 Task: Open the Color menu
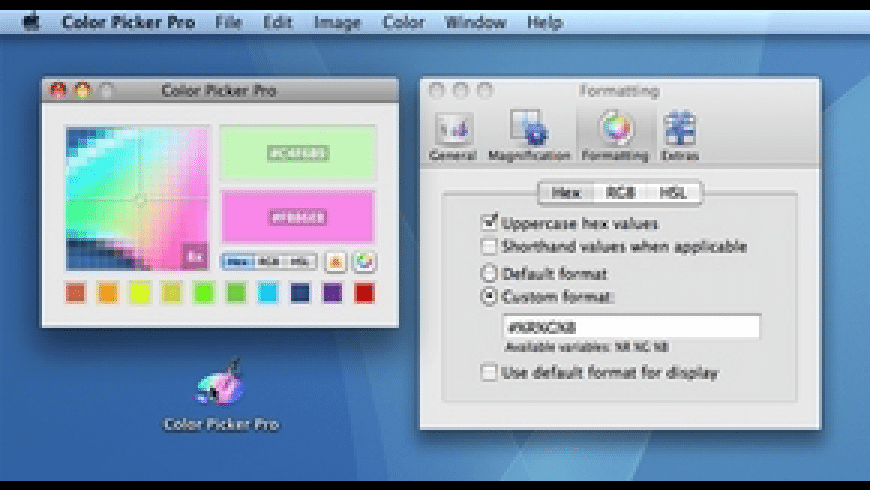(403, 22)
